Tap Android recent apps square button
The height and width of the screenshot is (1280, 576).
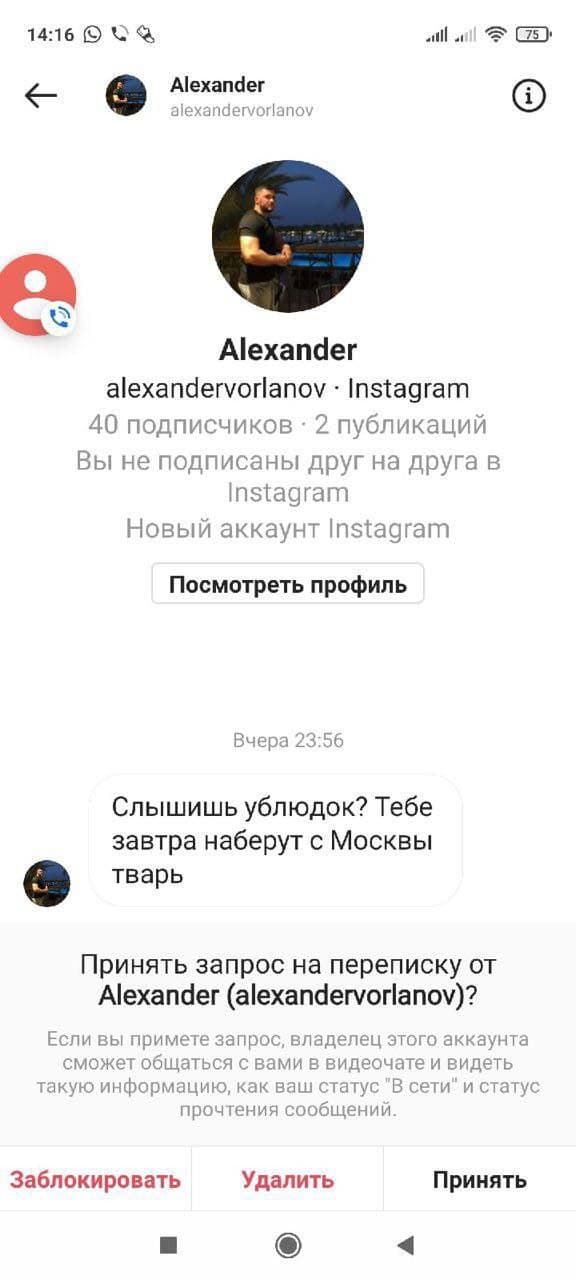(169, 1245)
